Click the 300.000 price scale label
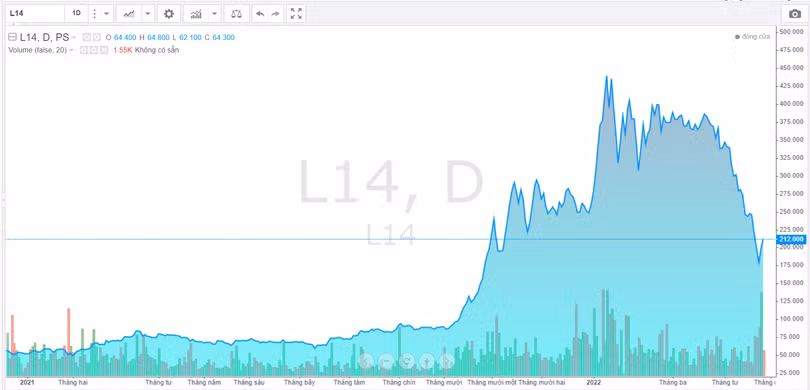Image resolution: width=810 pixels, height=390 pixels. coord(792,176)
